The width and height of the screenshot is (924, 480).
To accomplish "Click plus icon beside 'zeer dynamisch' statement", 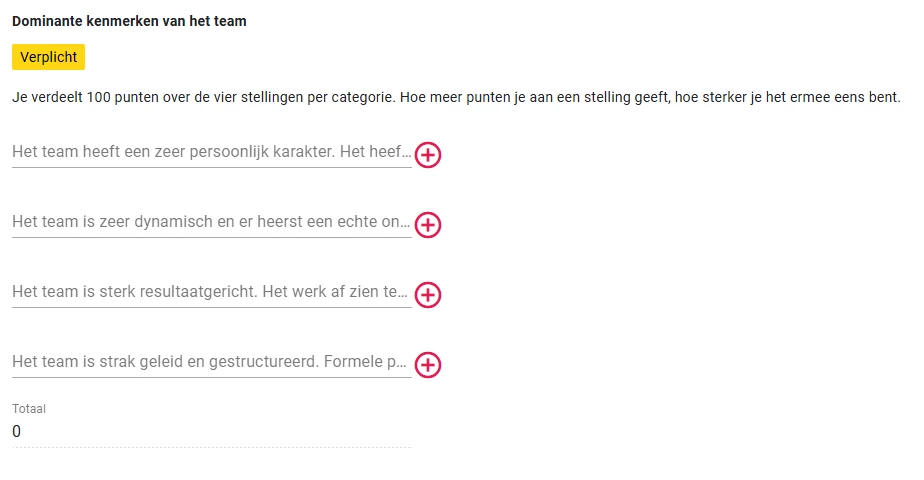I will click(428, 225).
